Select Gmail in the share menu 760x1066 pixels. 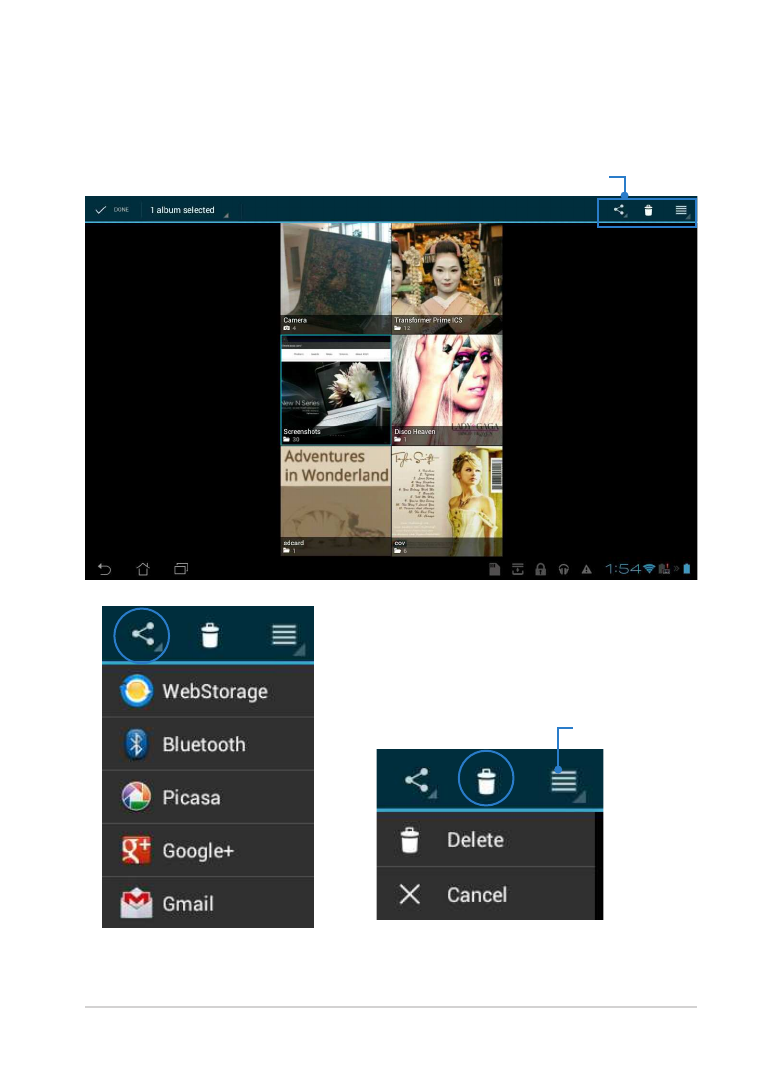208,904
